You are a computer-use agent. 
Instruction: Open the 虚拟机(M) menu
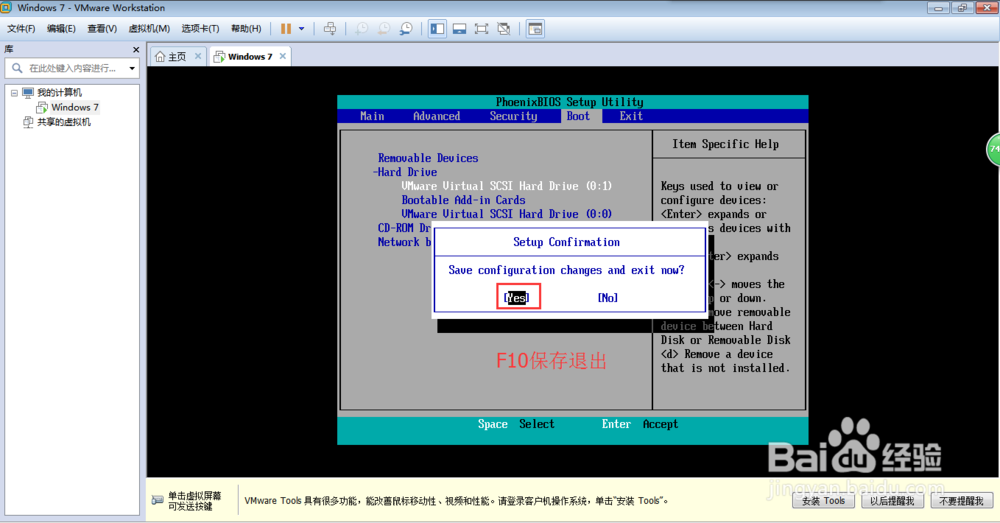tap(149, 29)
